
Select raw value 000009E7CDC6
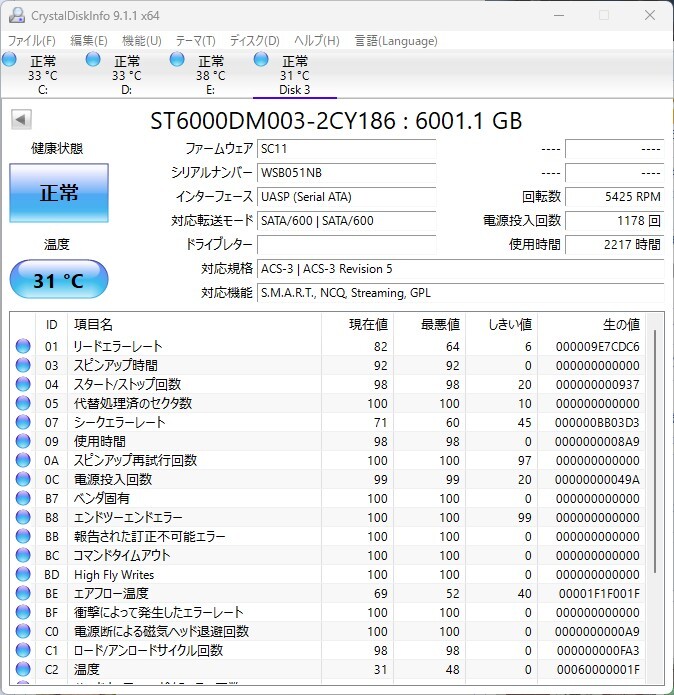tap(598, 347)
